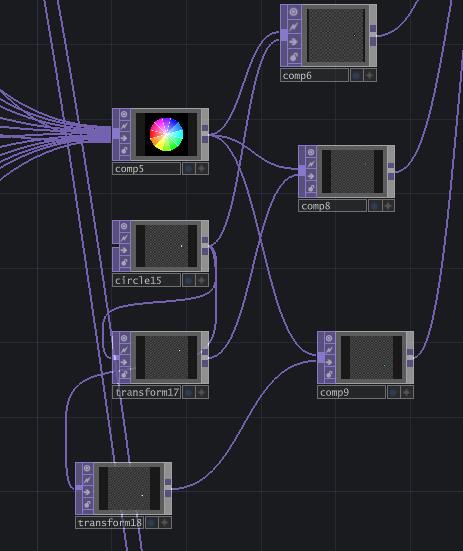
Task: Click the transform18 node preview thumbnail
Action: (130, 488)
